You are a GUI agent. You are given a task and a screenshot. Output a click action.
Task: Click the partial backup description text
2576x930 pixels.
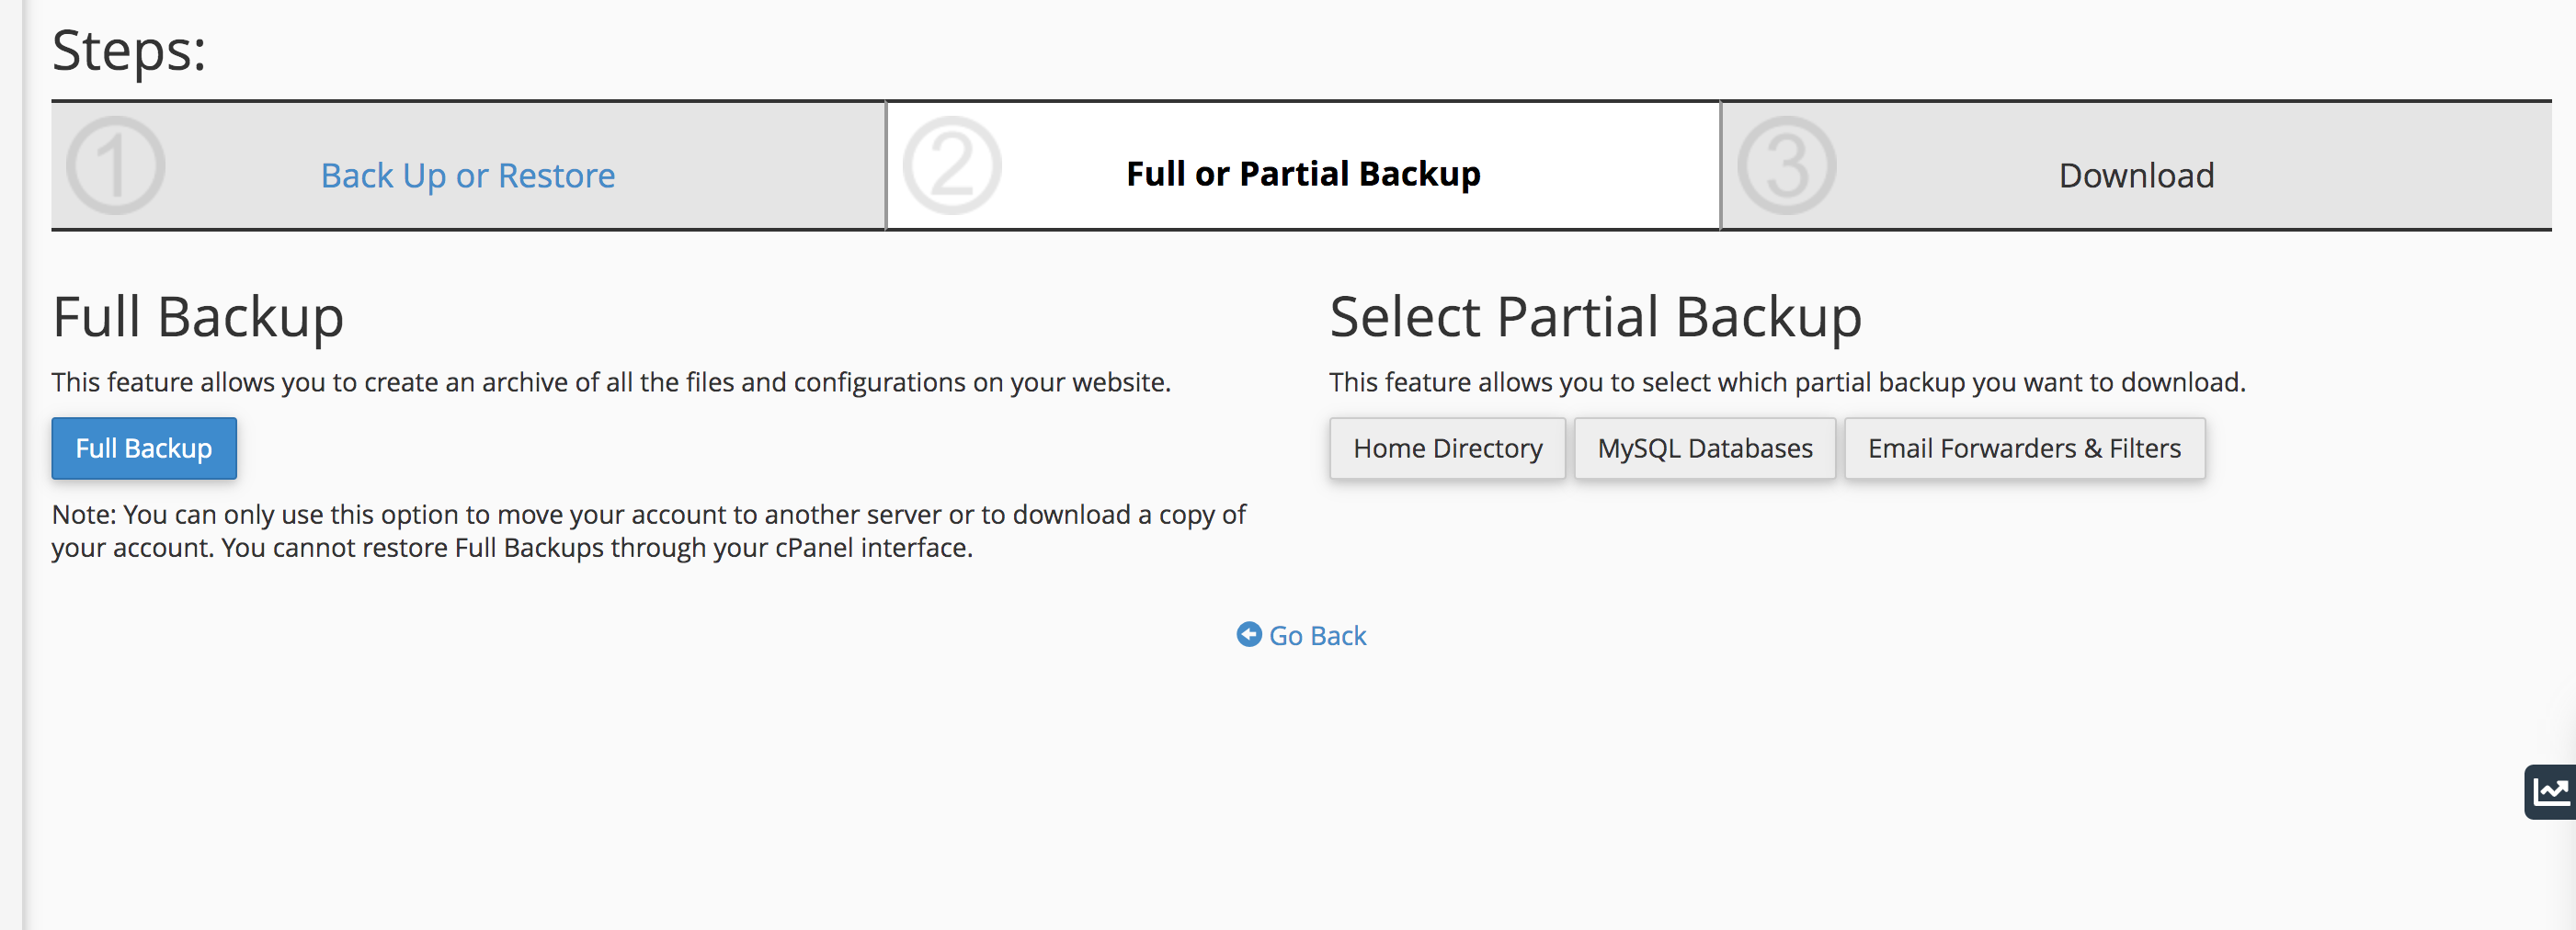(x=1787, y=382)
